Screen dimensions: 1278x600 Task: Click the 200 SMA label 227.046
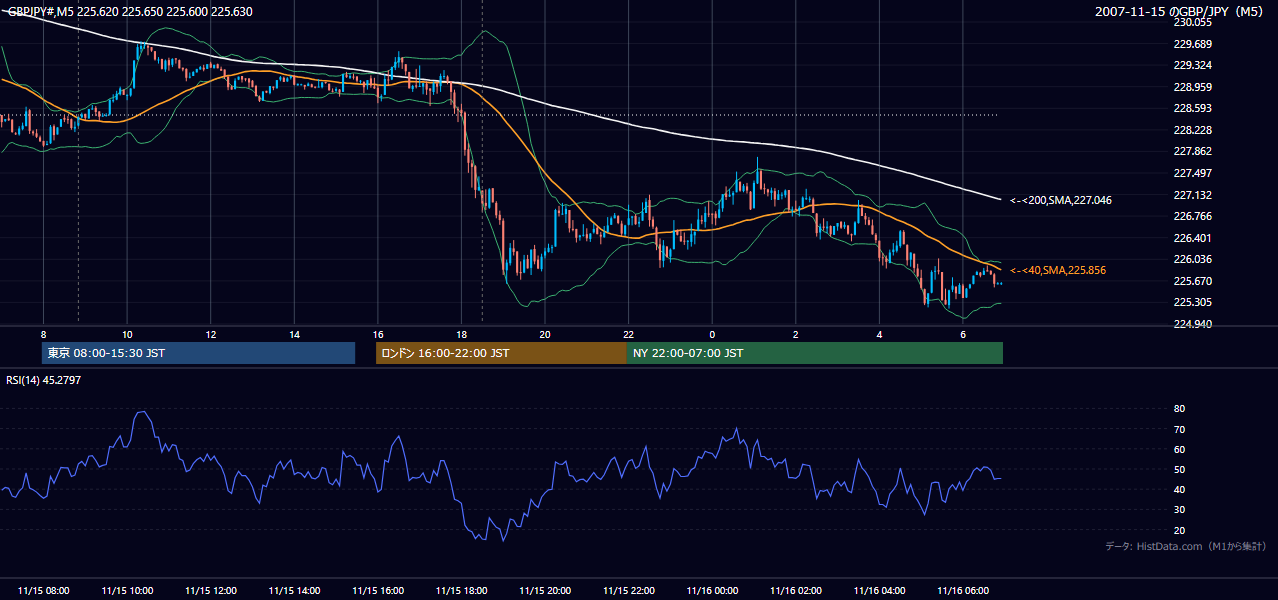1060,200
